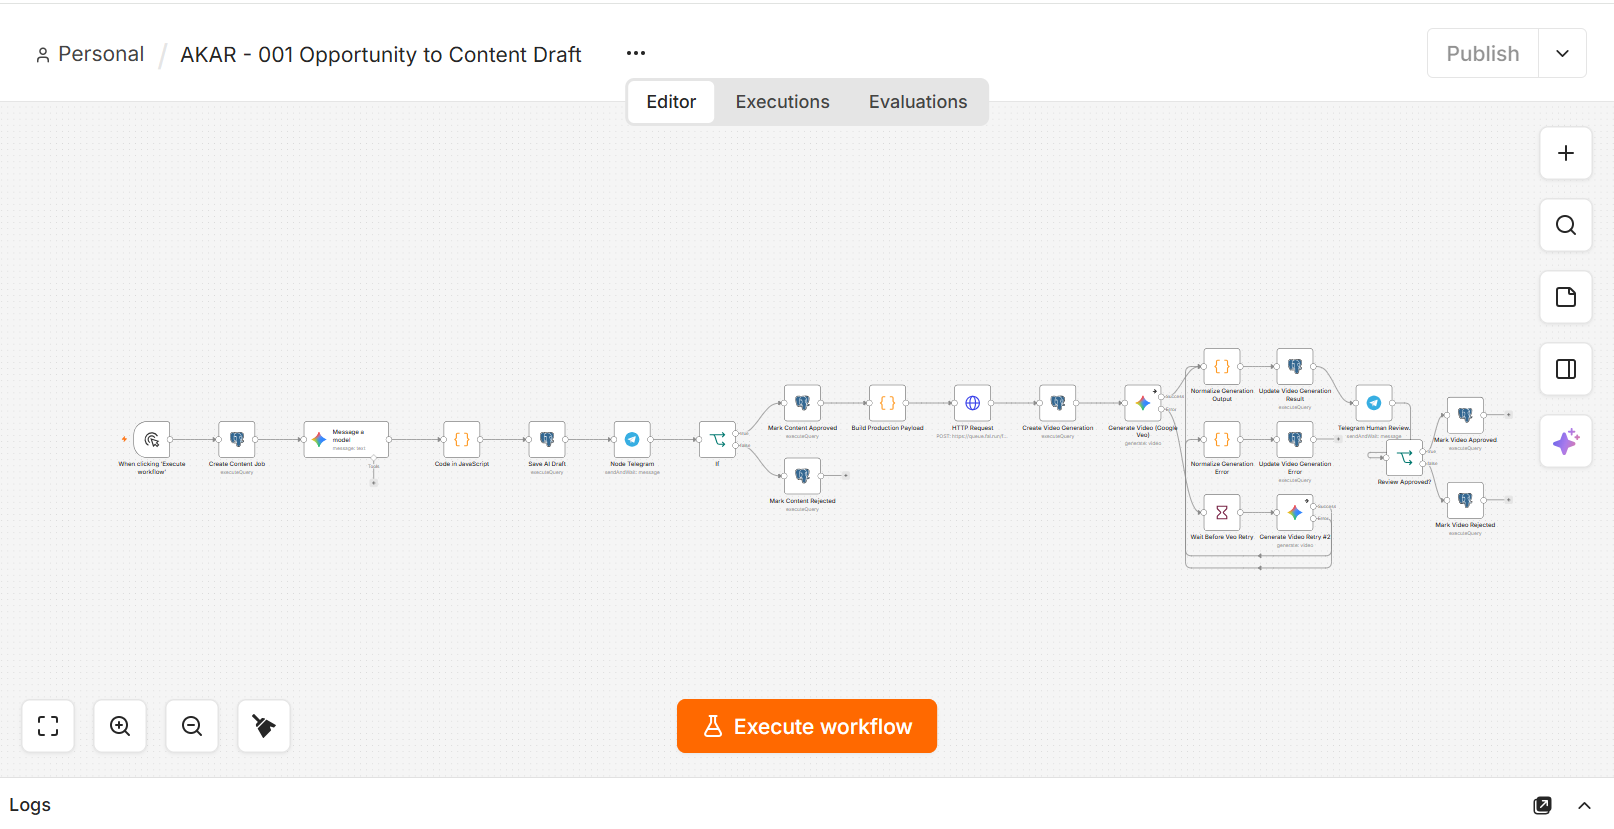Select the 'Code in JavaScript' node
Viewport: 1614px width, 829px height.
(x=462, y=439)
